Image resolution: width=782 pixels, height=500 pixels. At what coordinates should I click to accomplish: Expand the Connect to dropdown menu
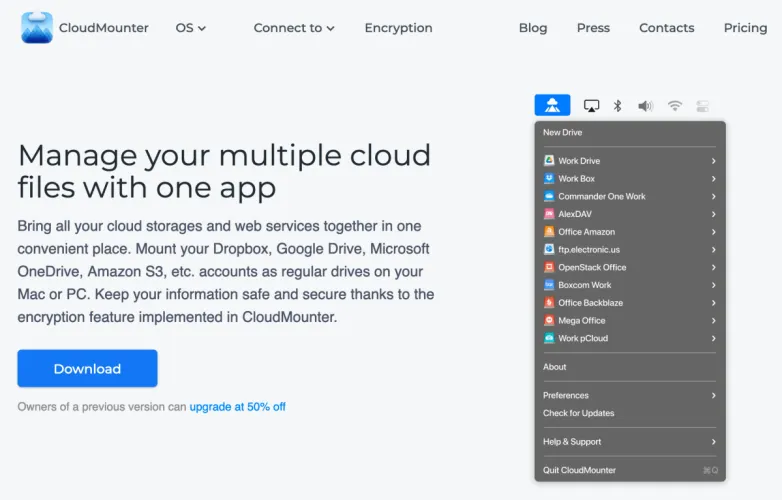(294, 28)
